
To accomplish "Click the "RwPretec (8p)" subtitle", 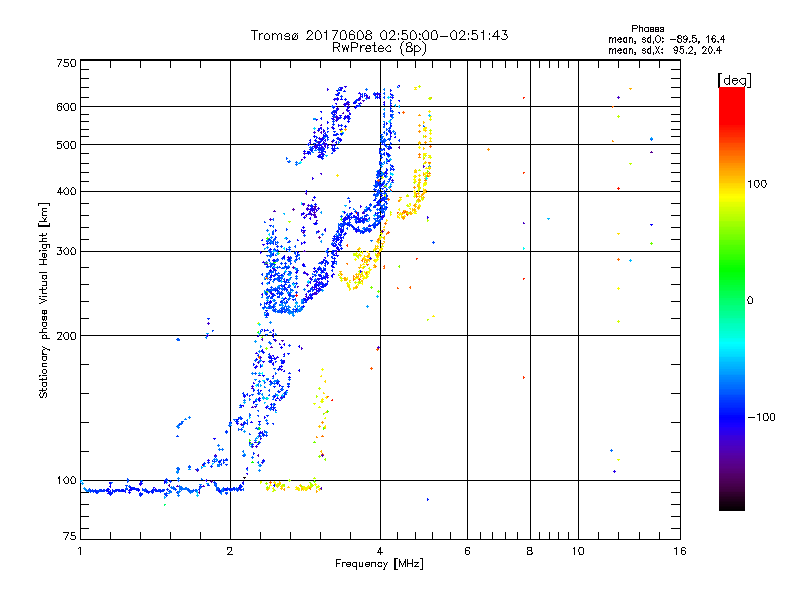I will (379, 48).
